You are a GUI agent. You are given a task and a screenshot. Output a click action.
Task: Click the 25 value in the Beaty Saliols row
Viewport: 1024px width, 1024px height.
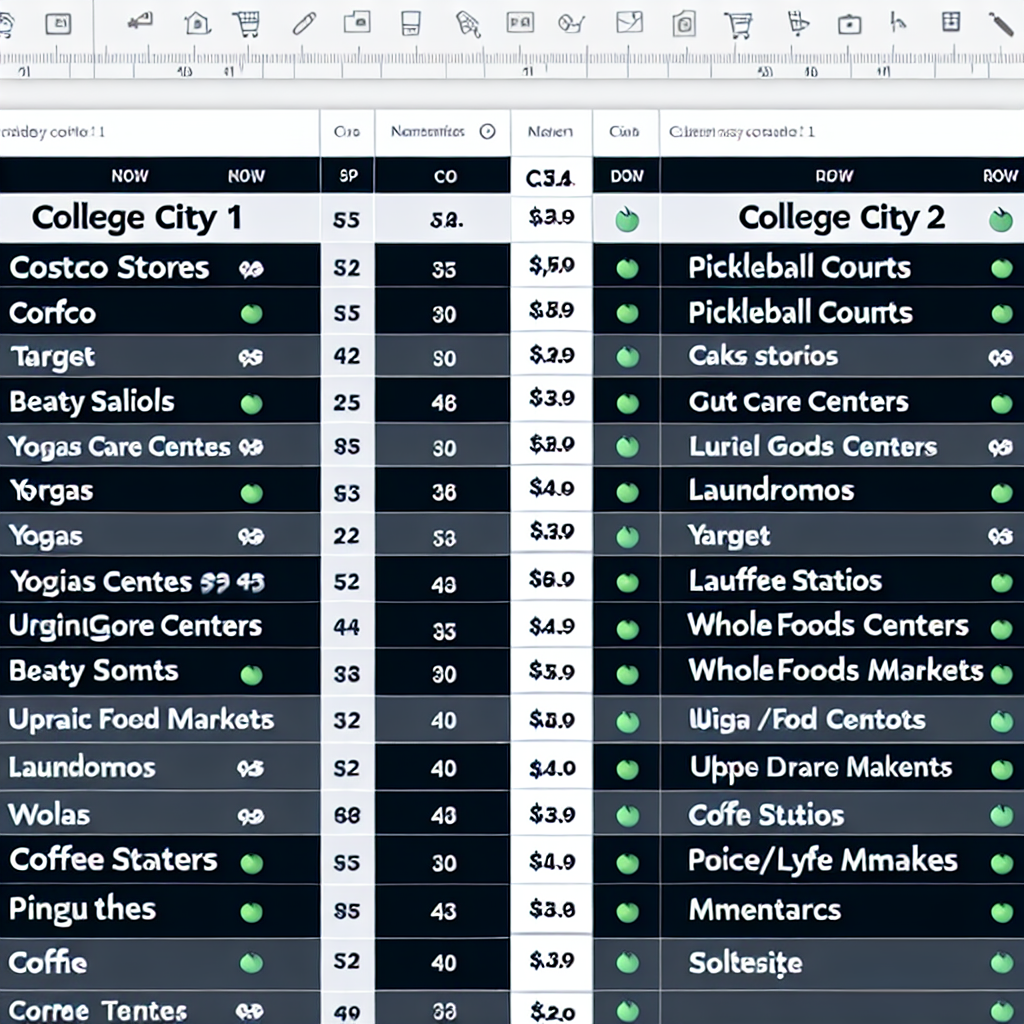pos(347,403)
